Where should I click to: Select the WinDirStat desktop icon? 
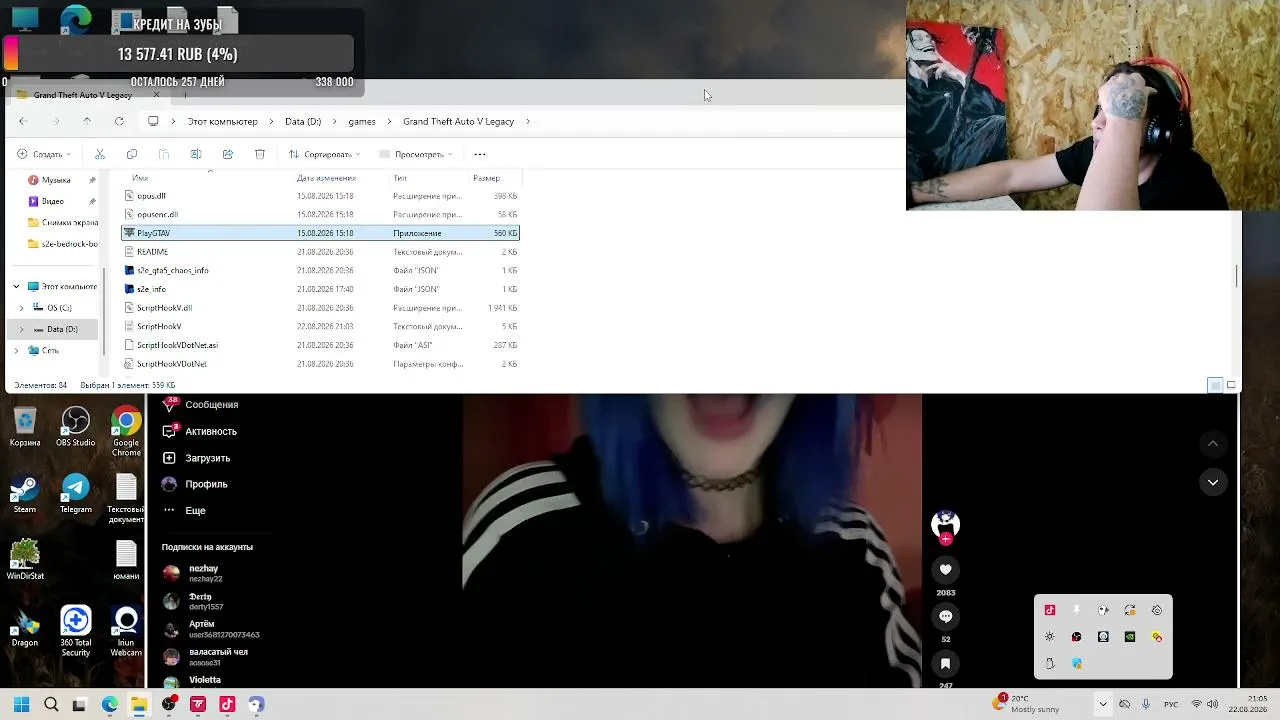click(25, 560)
